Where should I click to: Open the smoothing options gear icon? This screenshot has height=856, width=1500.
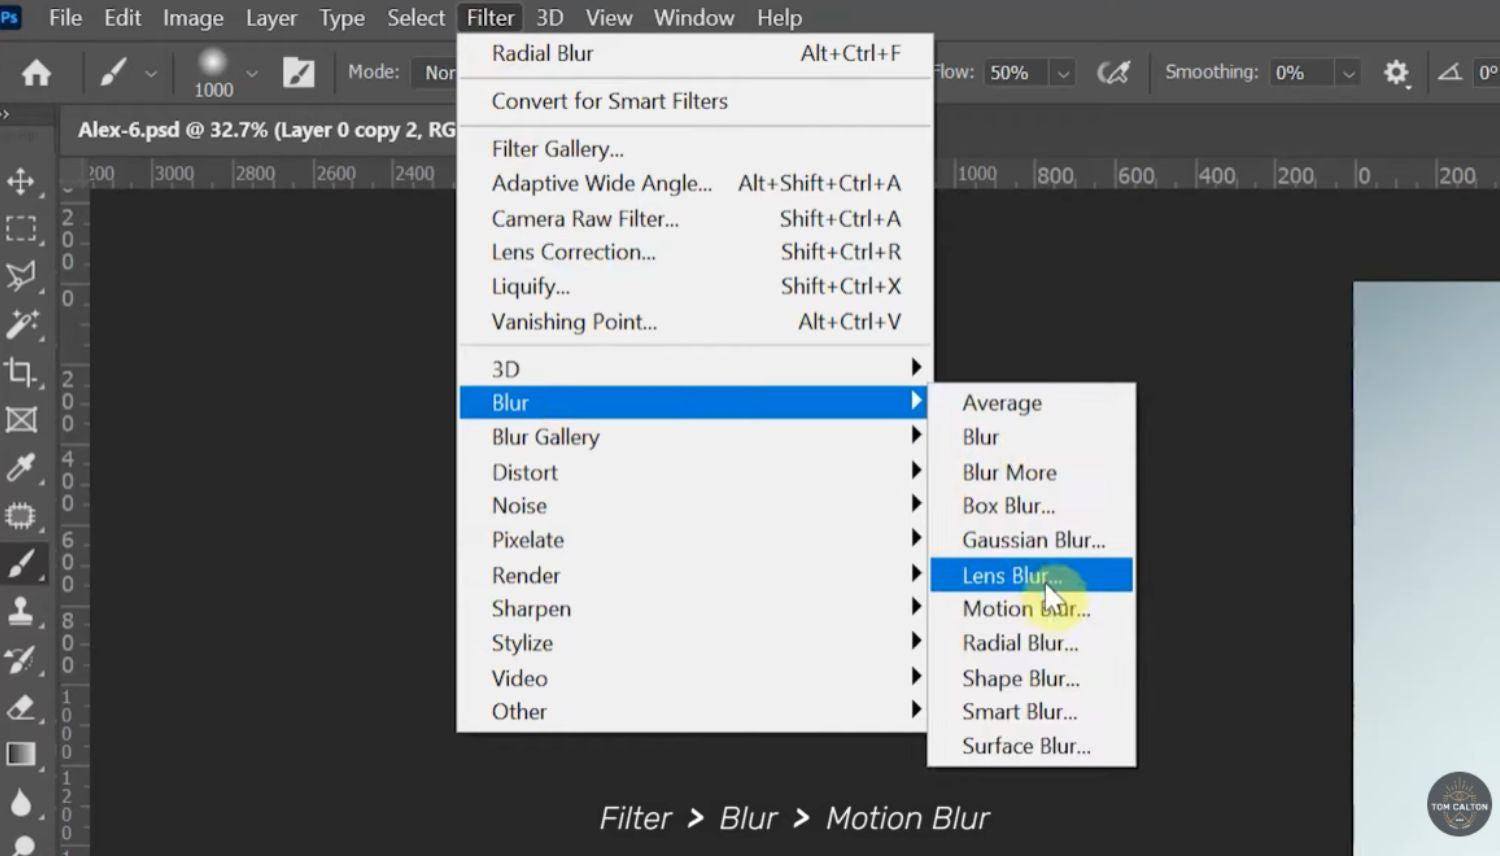click(1396, 72)
